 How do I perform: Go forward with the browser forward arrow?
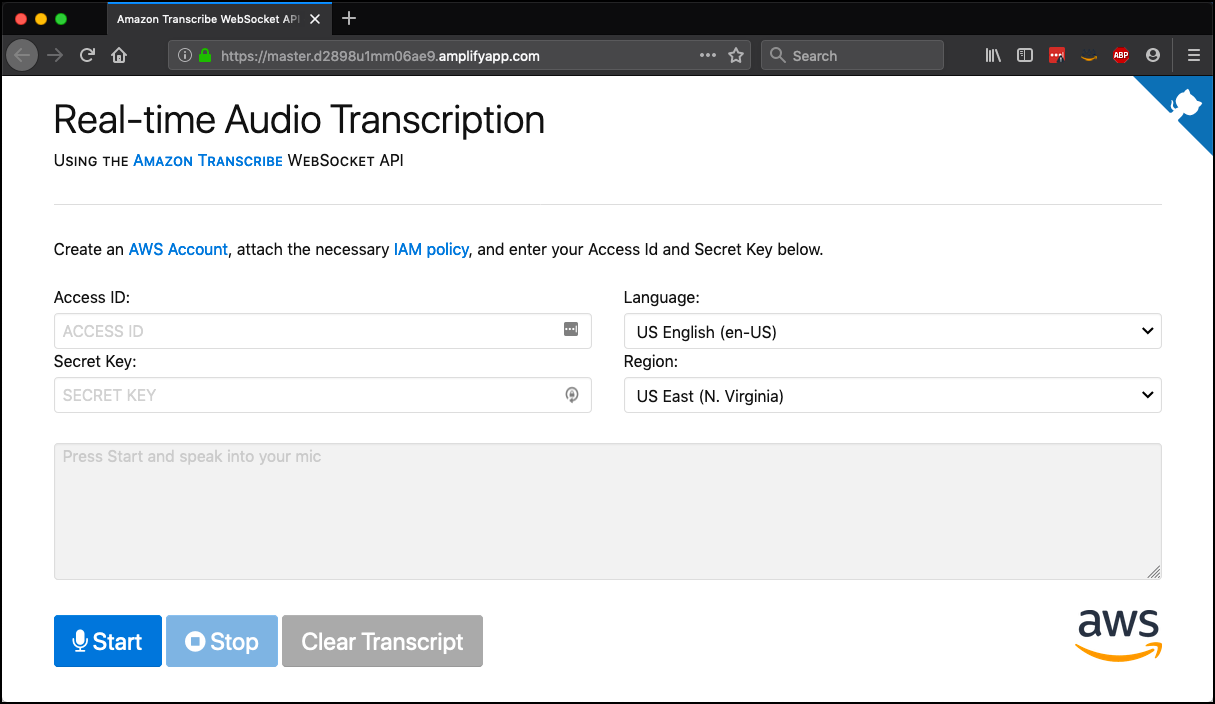click(x=55, y=56)
